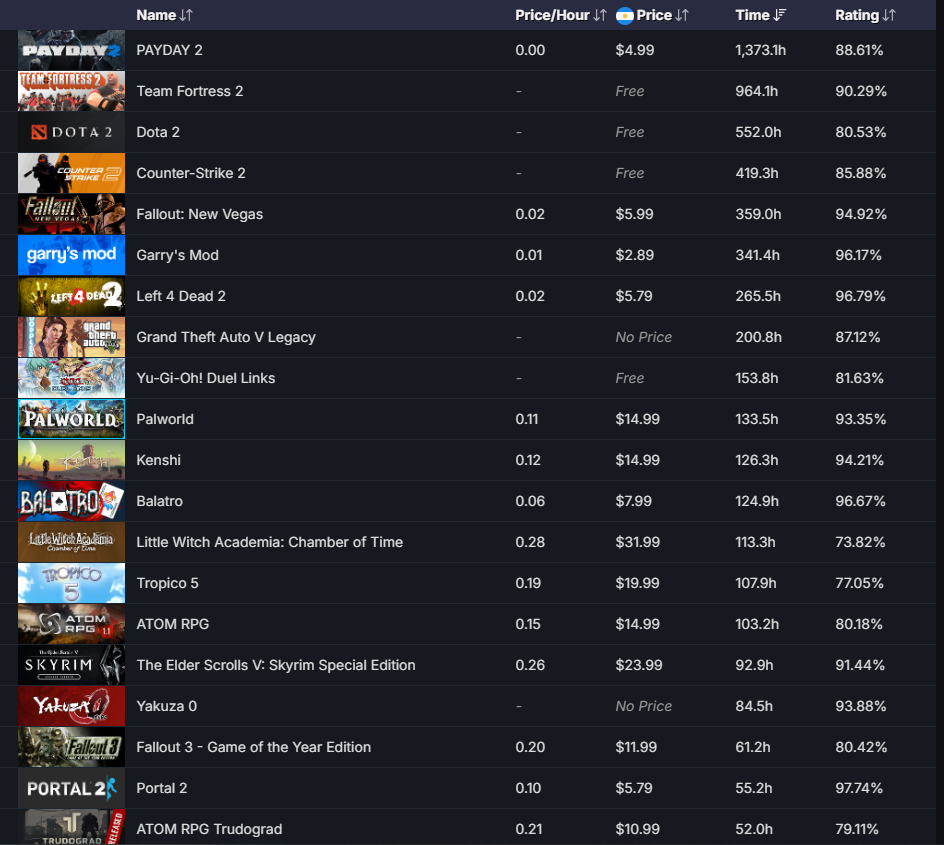
Task: Open the Trudograd thumbnail
Action: (72, 828)
